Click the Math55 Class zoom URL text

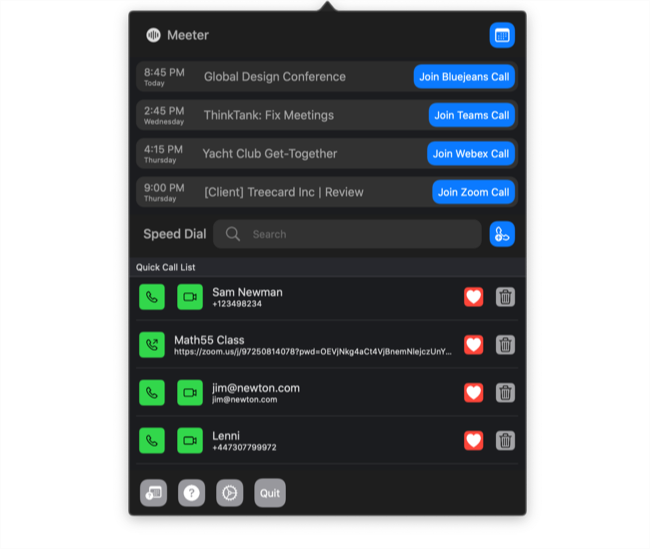313,352
